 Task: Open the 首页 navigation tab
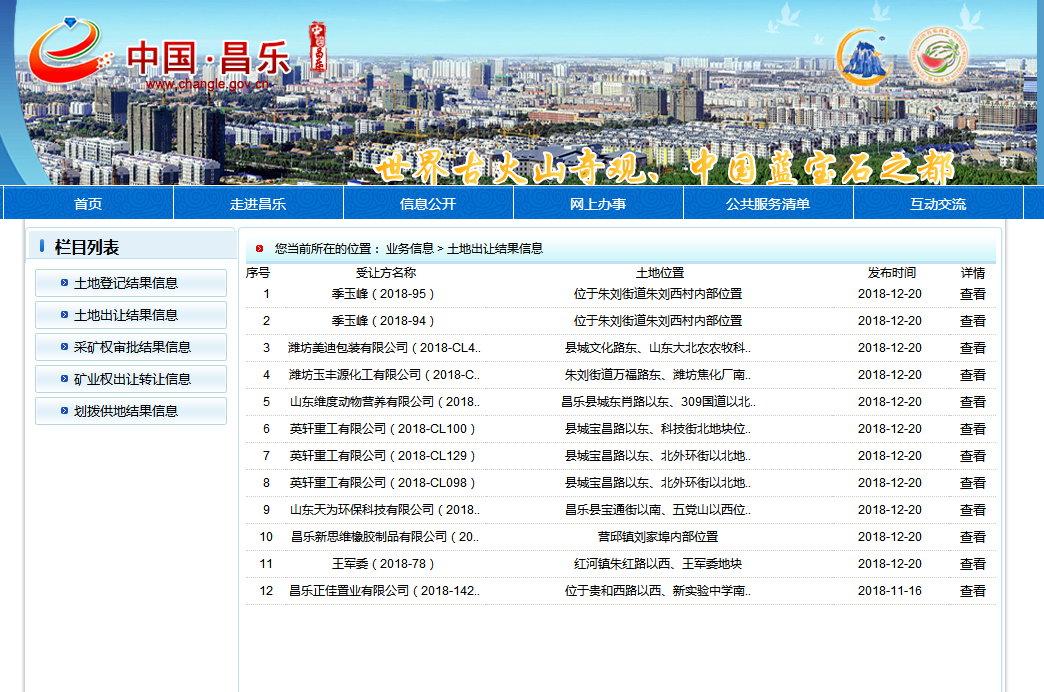click(x=88, y=204)
